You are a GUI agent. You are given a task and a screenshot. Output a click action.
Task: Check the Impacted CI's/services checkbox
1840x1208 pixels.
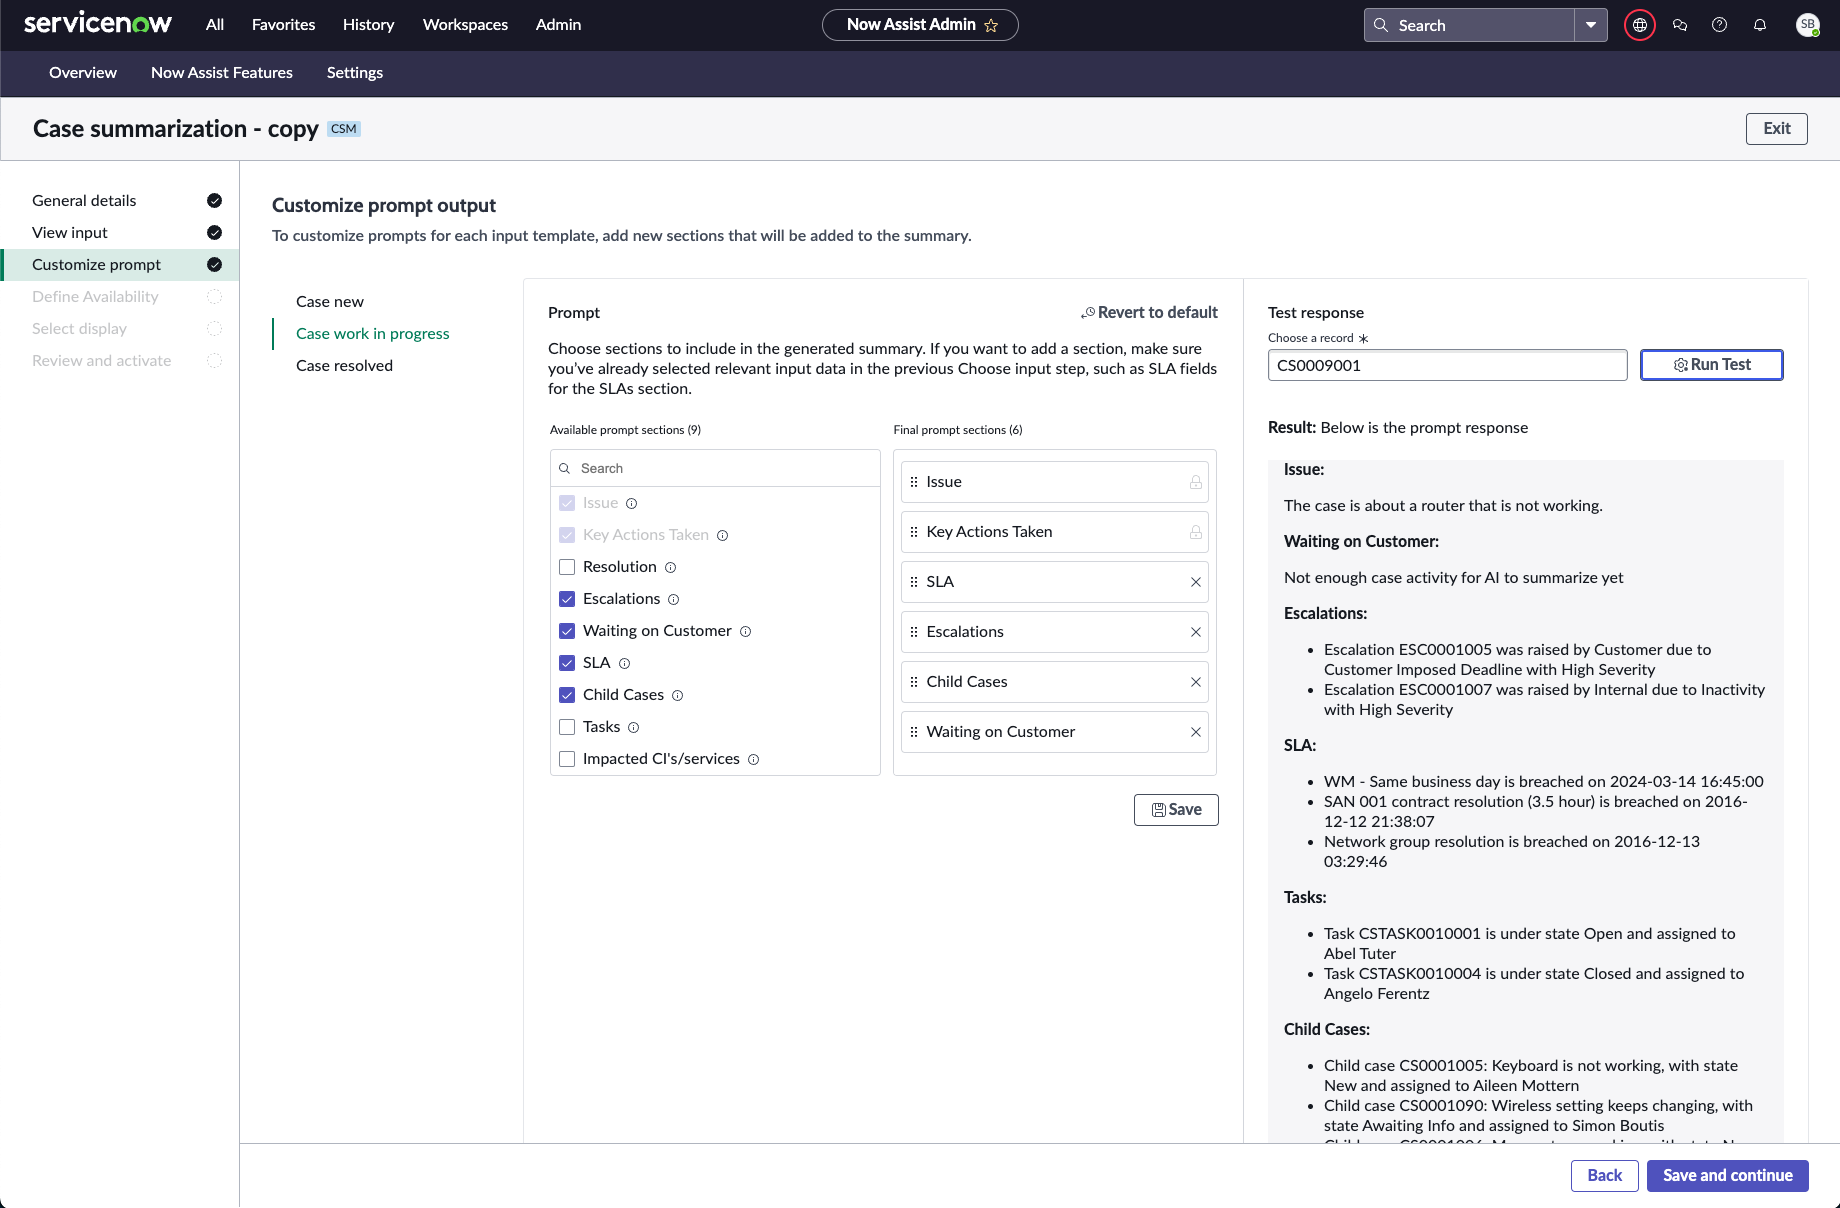pos(567,759)
